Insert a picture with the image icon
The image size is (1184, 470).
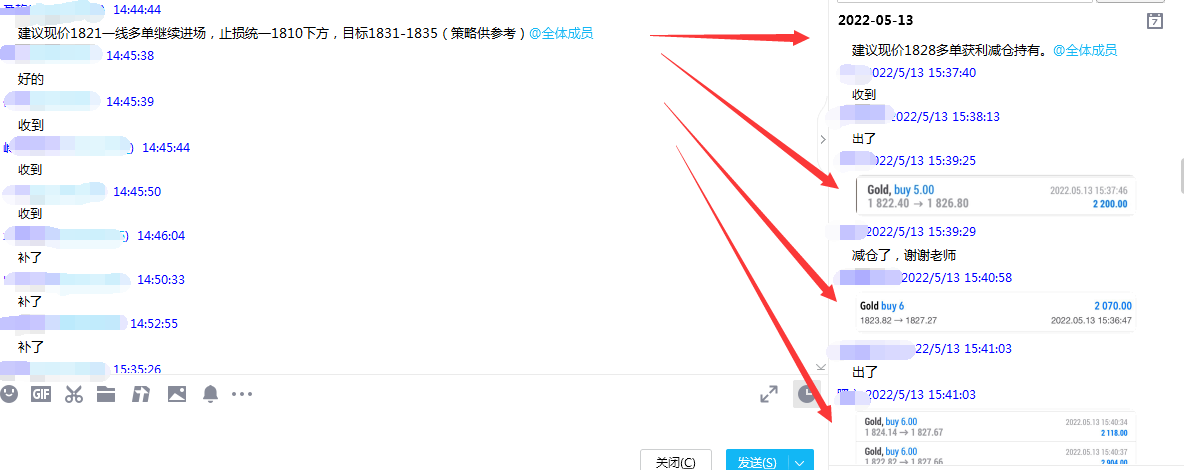tap(177, 394)
